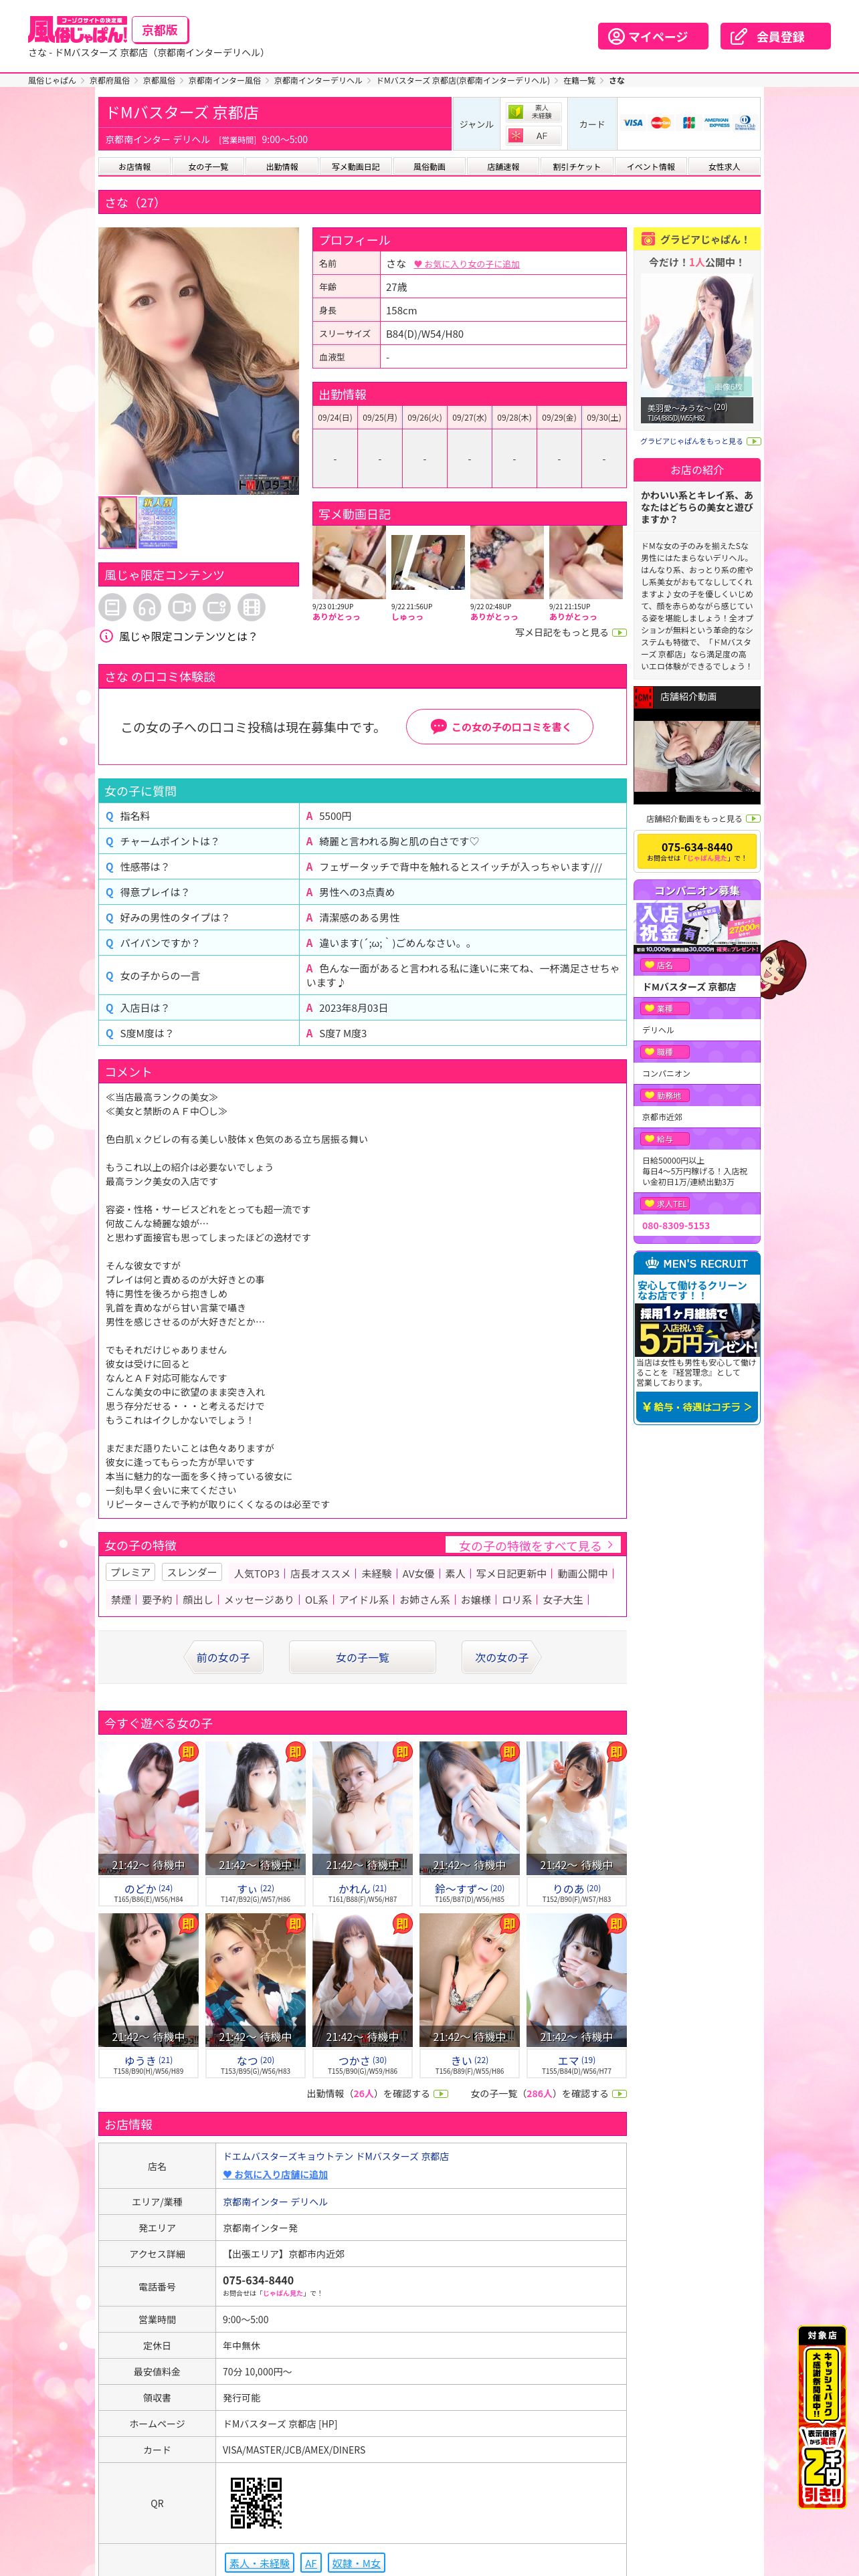
Task: Click the info icon beside 風じゃ限定コンテンツとは？
Action: [106, 636]
